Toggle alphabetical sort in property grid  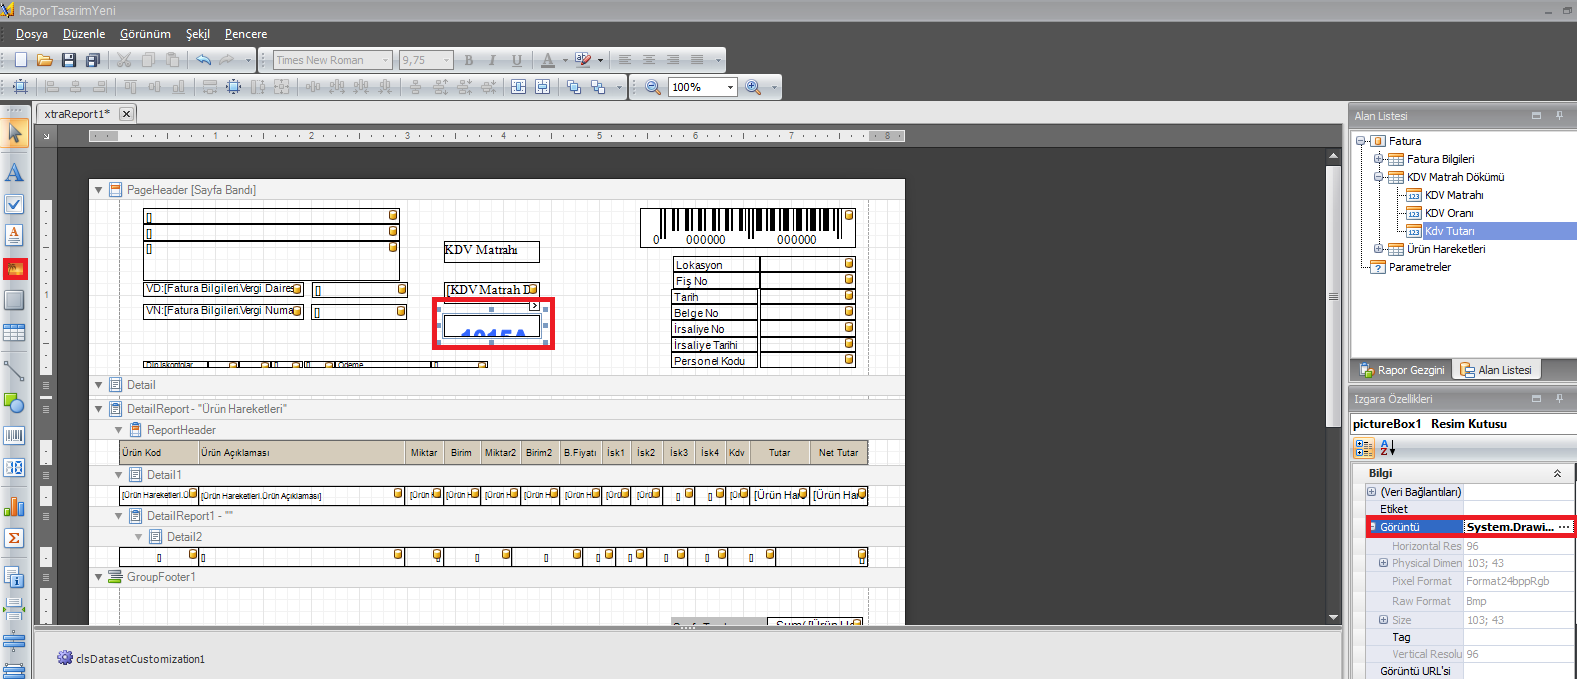tap(1387, 449)
